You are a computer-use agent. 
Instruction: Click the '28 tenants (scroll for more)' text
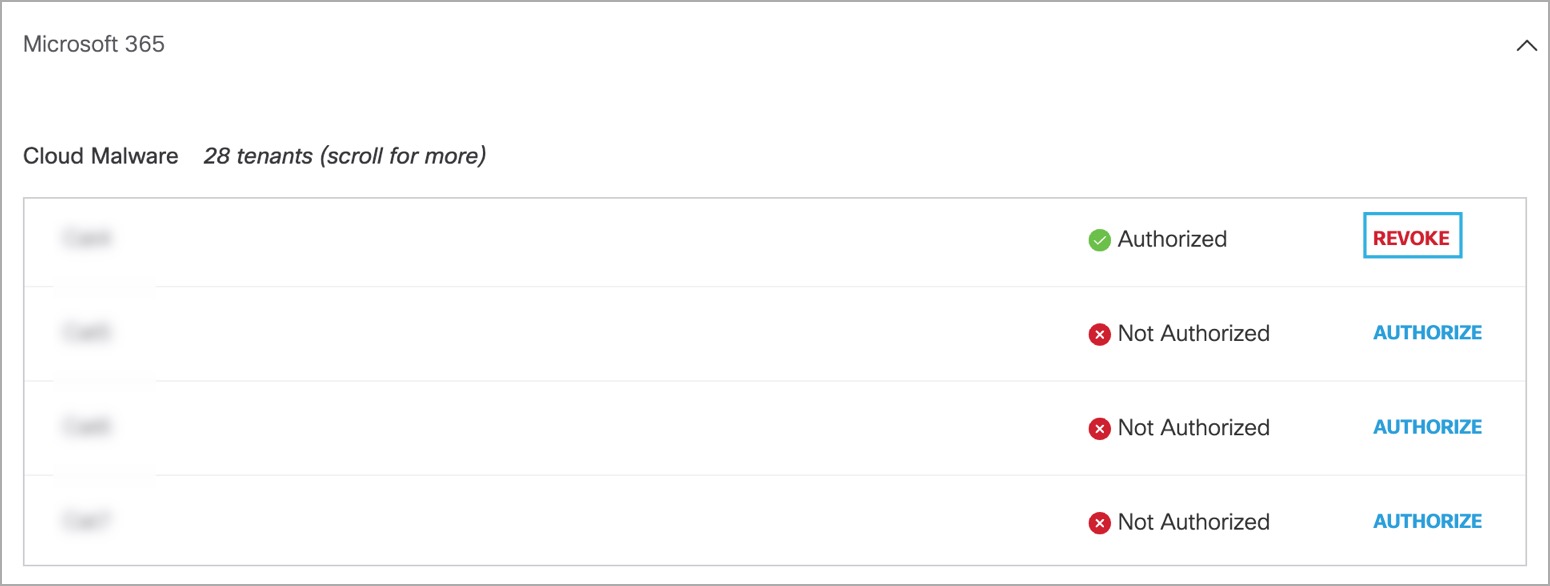(345, 156)
